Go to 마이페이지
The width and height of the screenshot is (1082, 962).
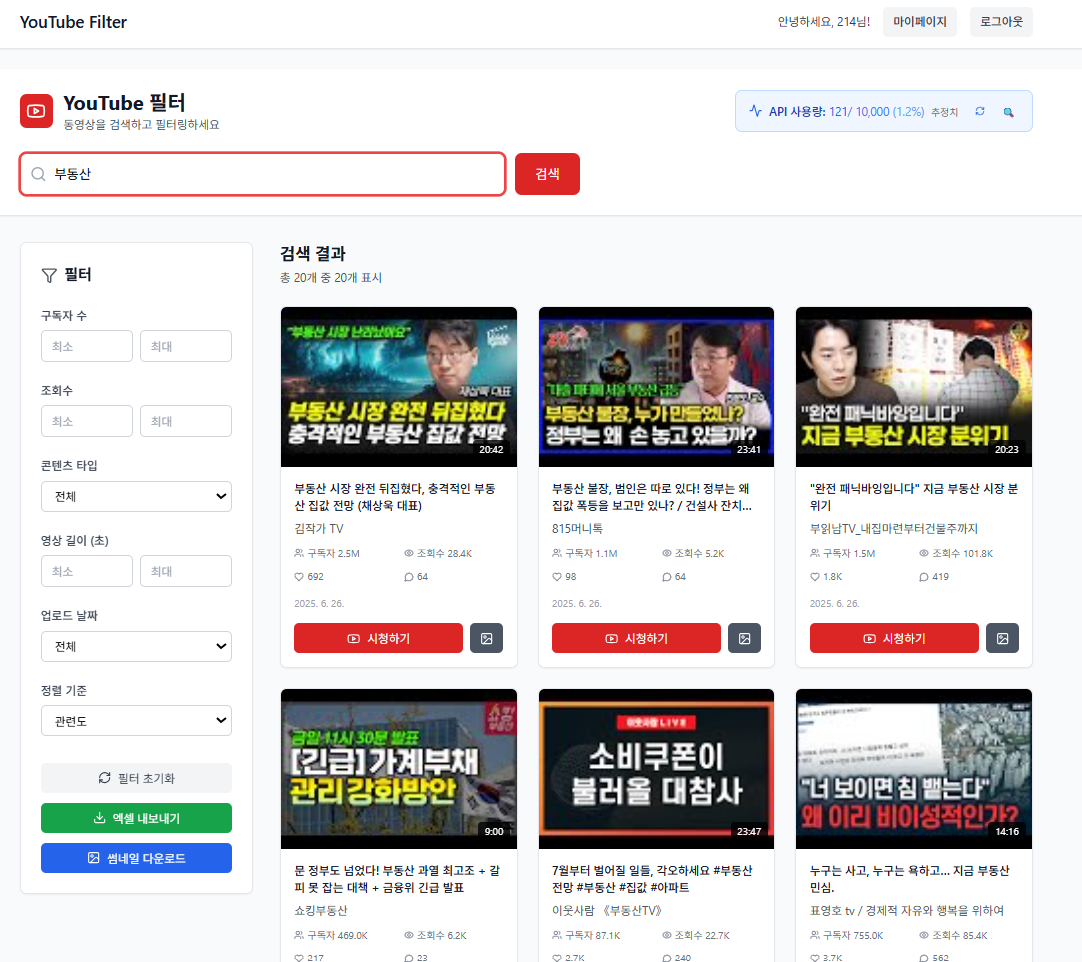tap(919, 22)
